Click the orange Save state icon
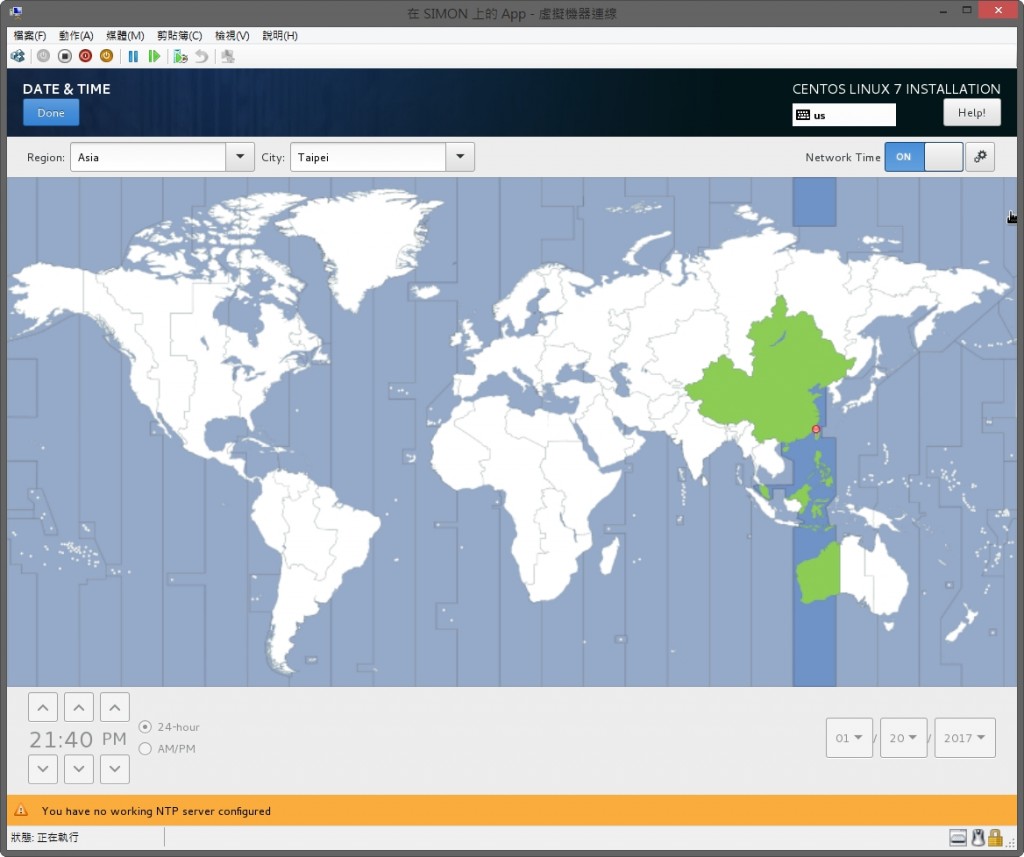1024x857 pixels. tap(106, 56)
